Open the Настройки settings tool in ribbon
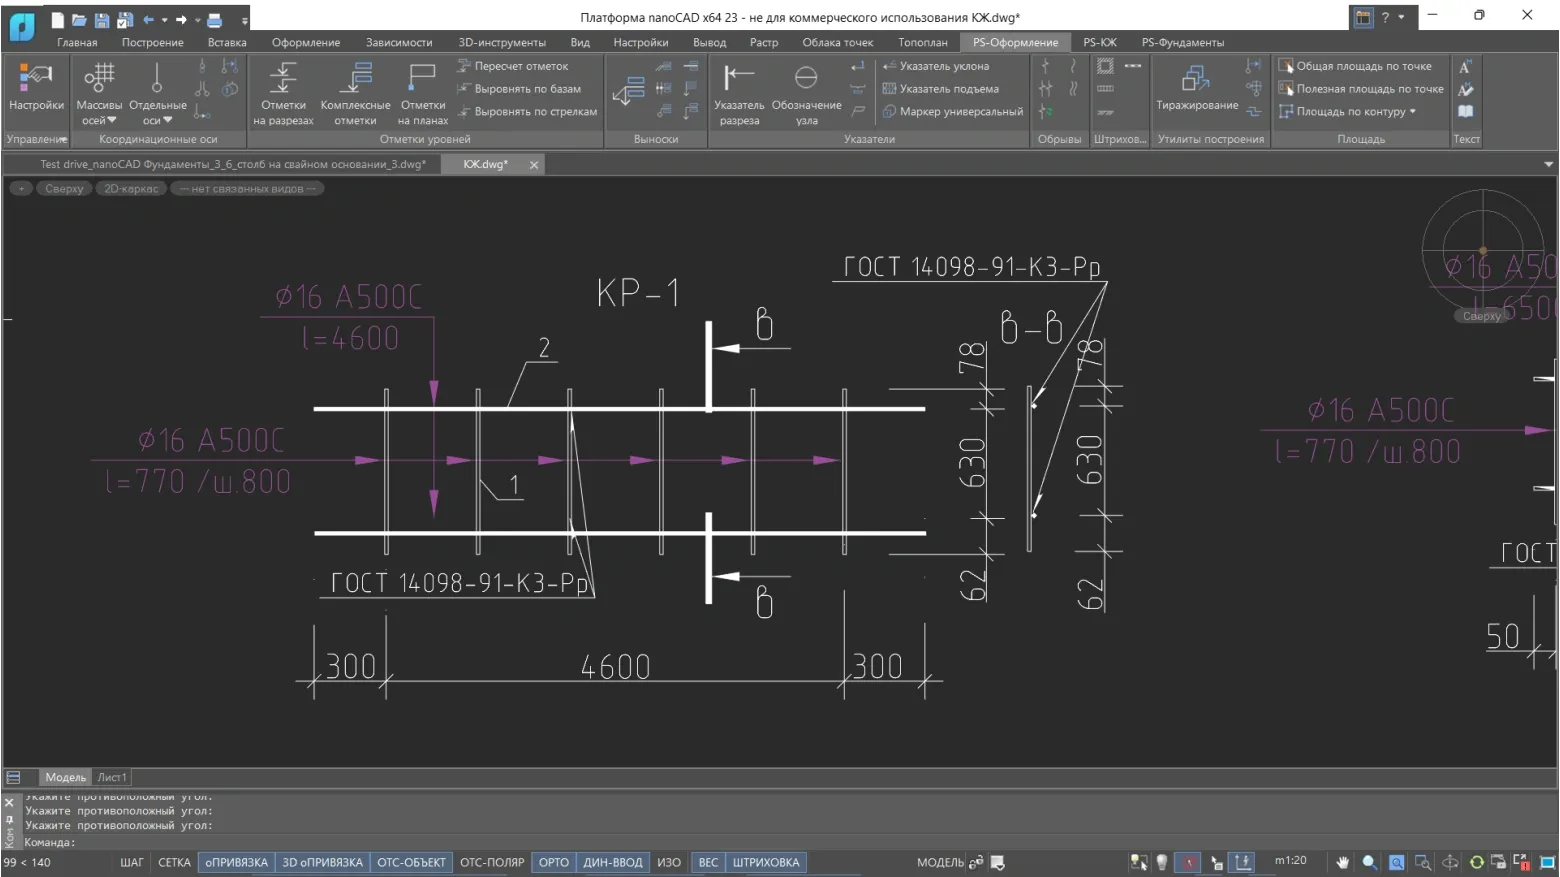The image size is (1560, 877). [x=36, y=86]
